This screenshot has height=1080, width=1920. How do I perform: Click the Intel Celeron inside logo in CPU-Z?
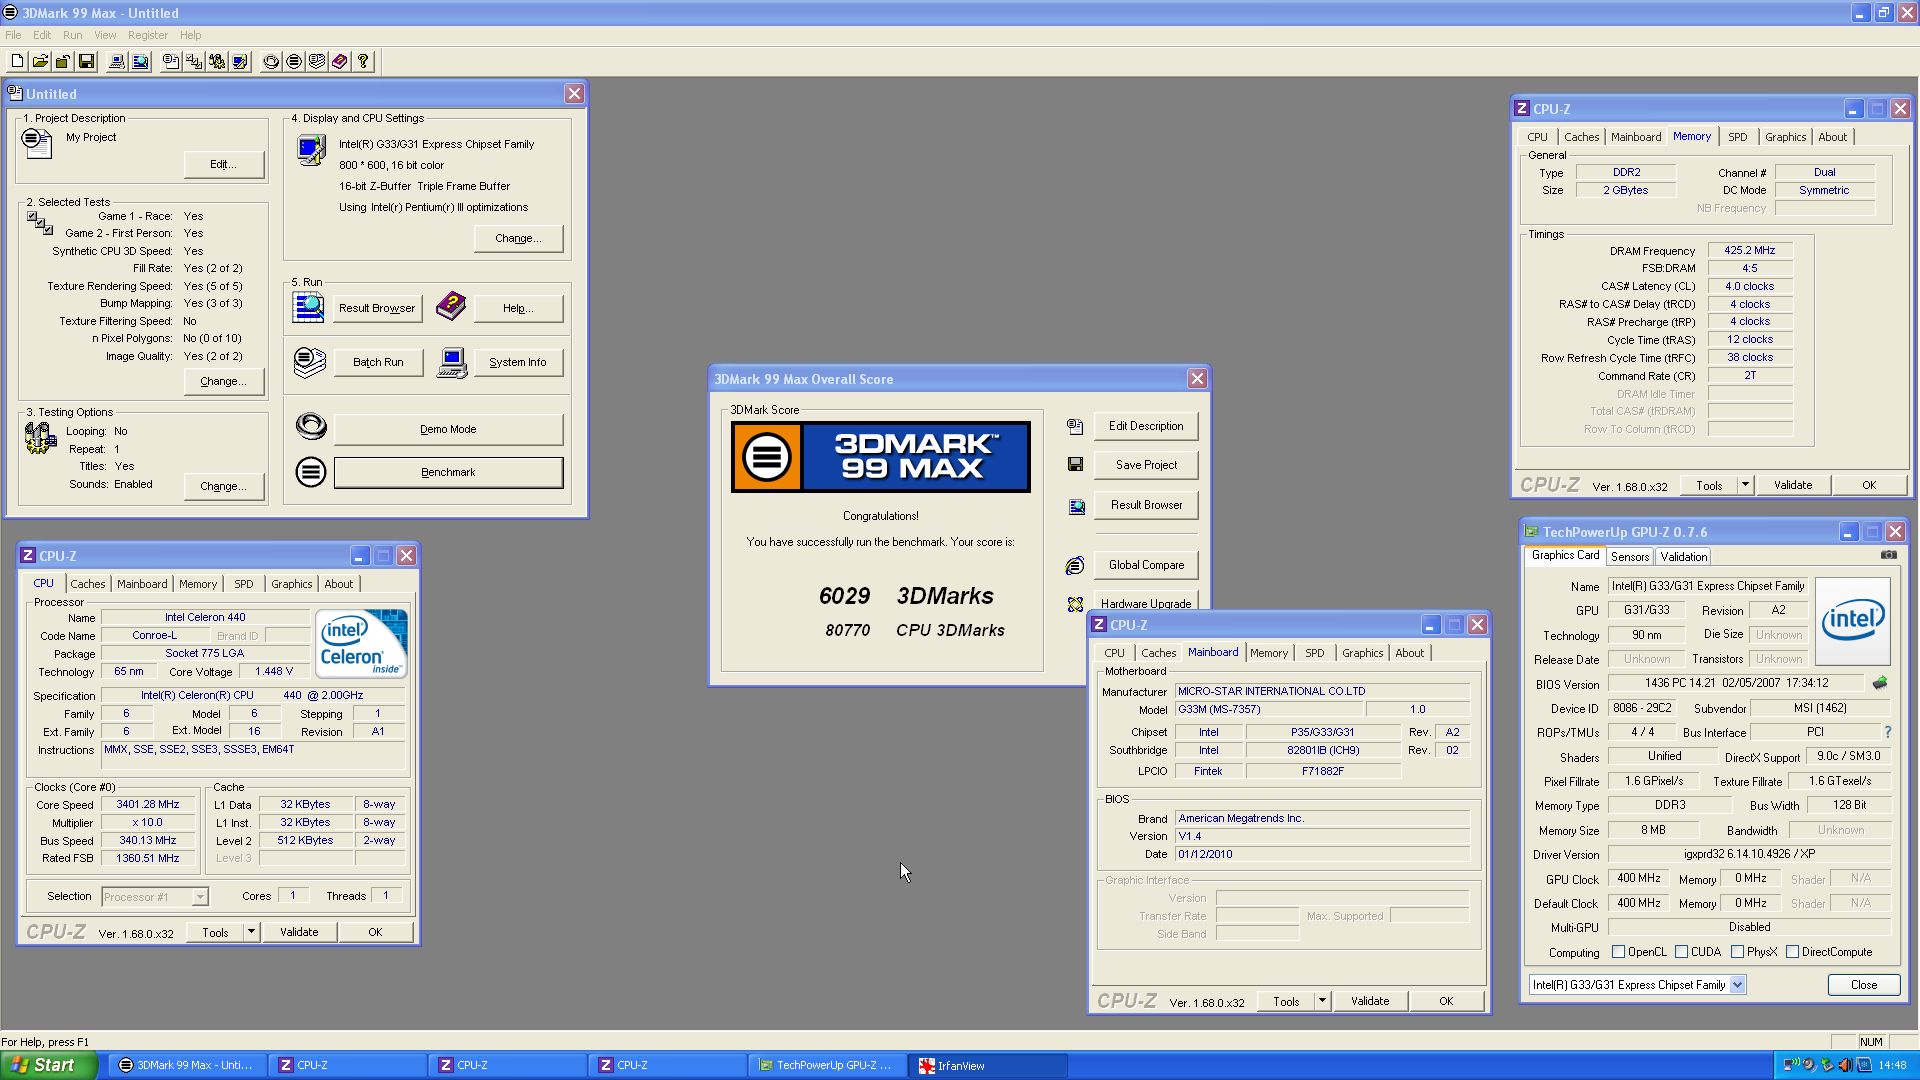coord(361,643)
